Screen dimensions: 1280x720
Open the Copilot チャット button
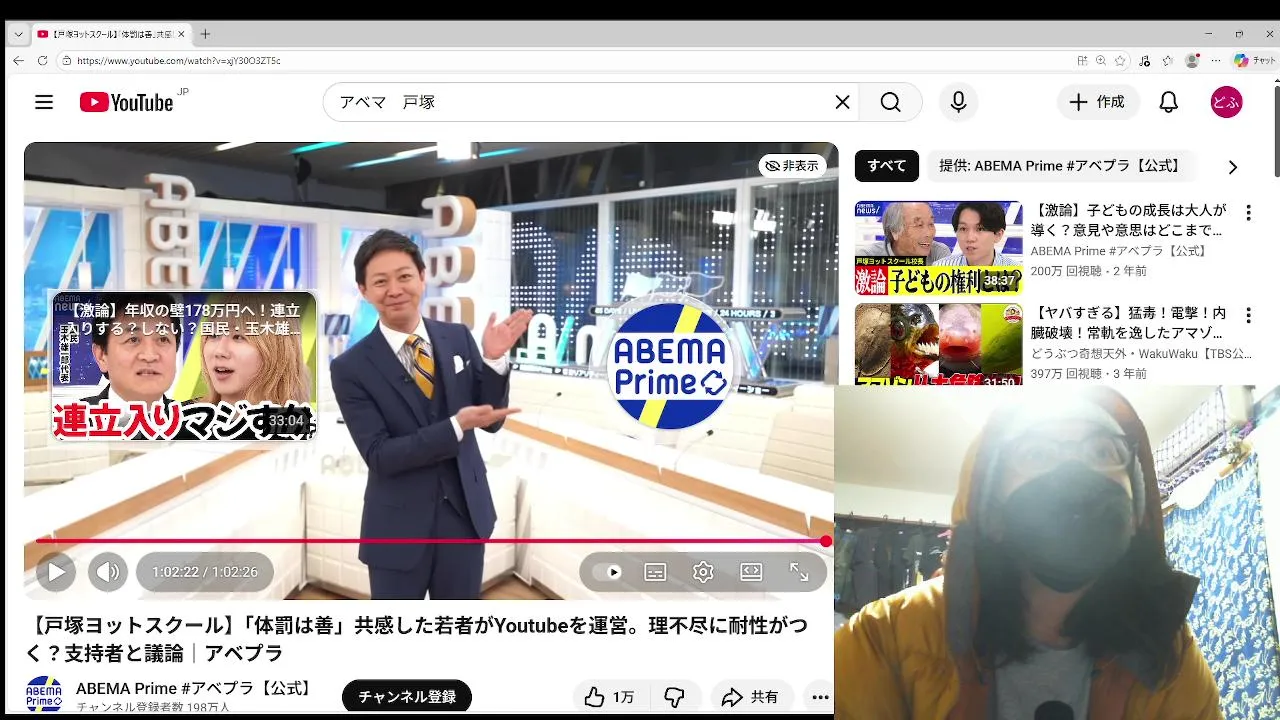click(x=1254, y=60)
